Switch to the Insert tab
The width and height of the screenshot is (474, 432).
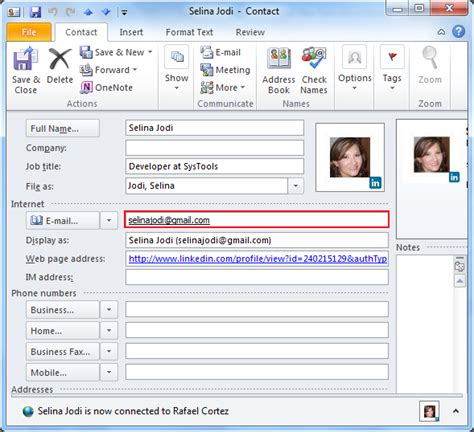click(x=131, y=32)
